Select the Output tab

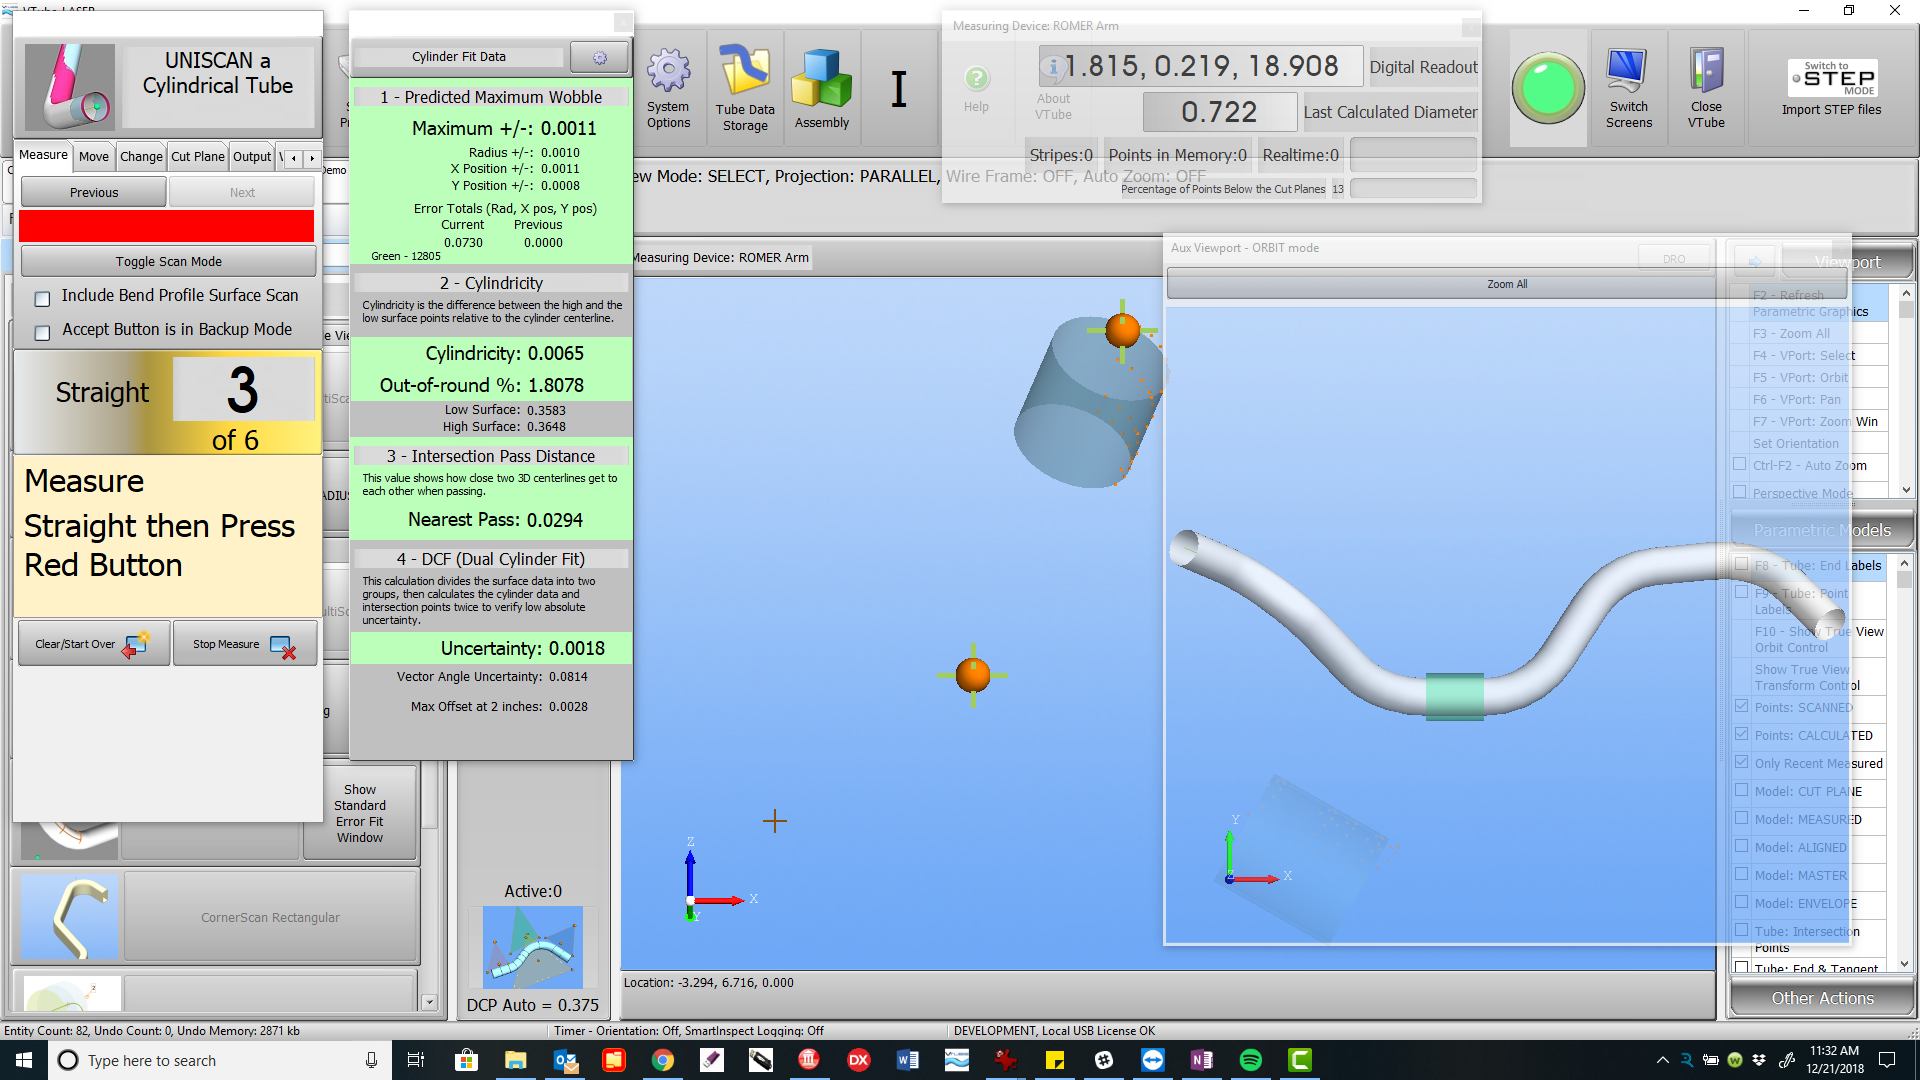click(x=252, y=157)
